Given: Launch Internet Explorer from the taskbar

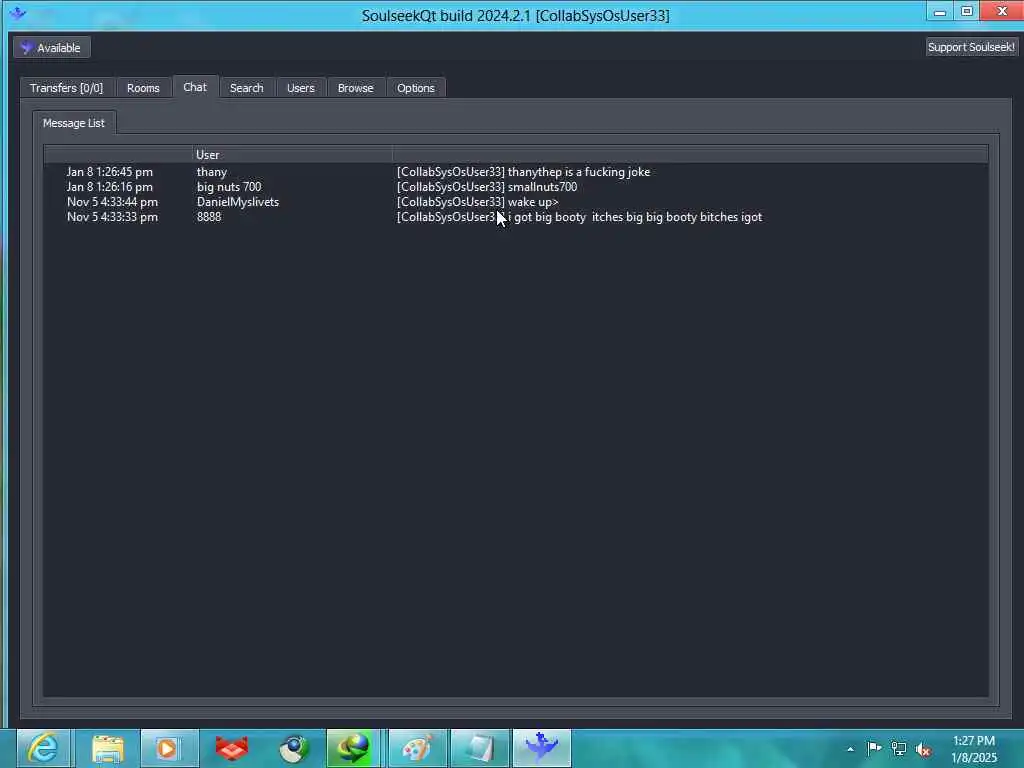Looking at the screenshot, I should pyautogui.click(x=43, y=748).
